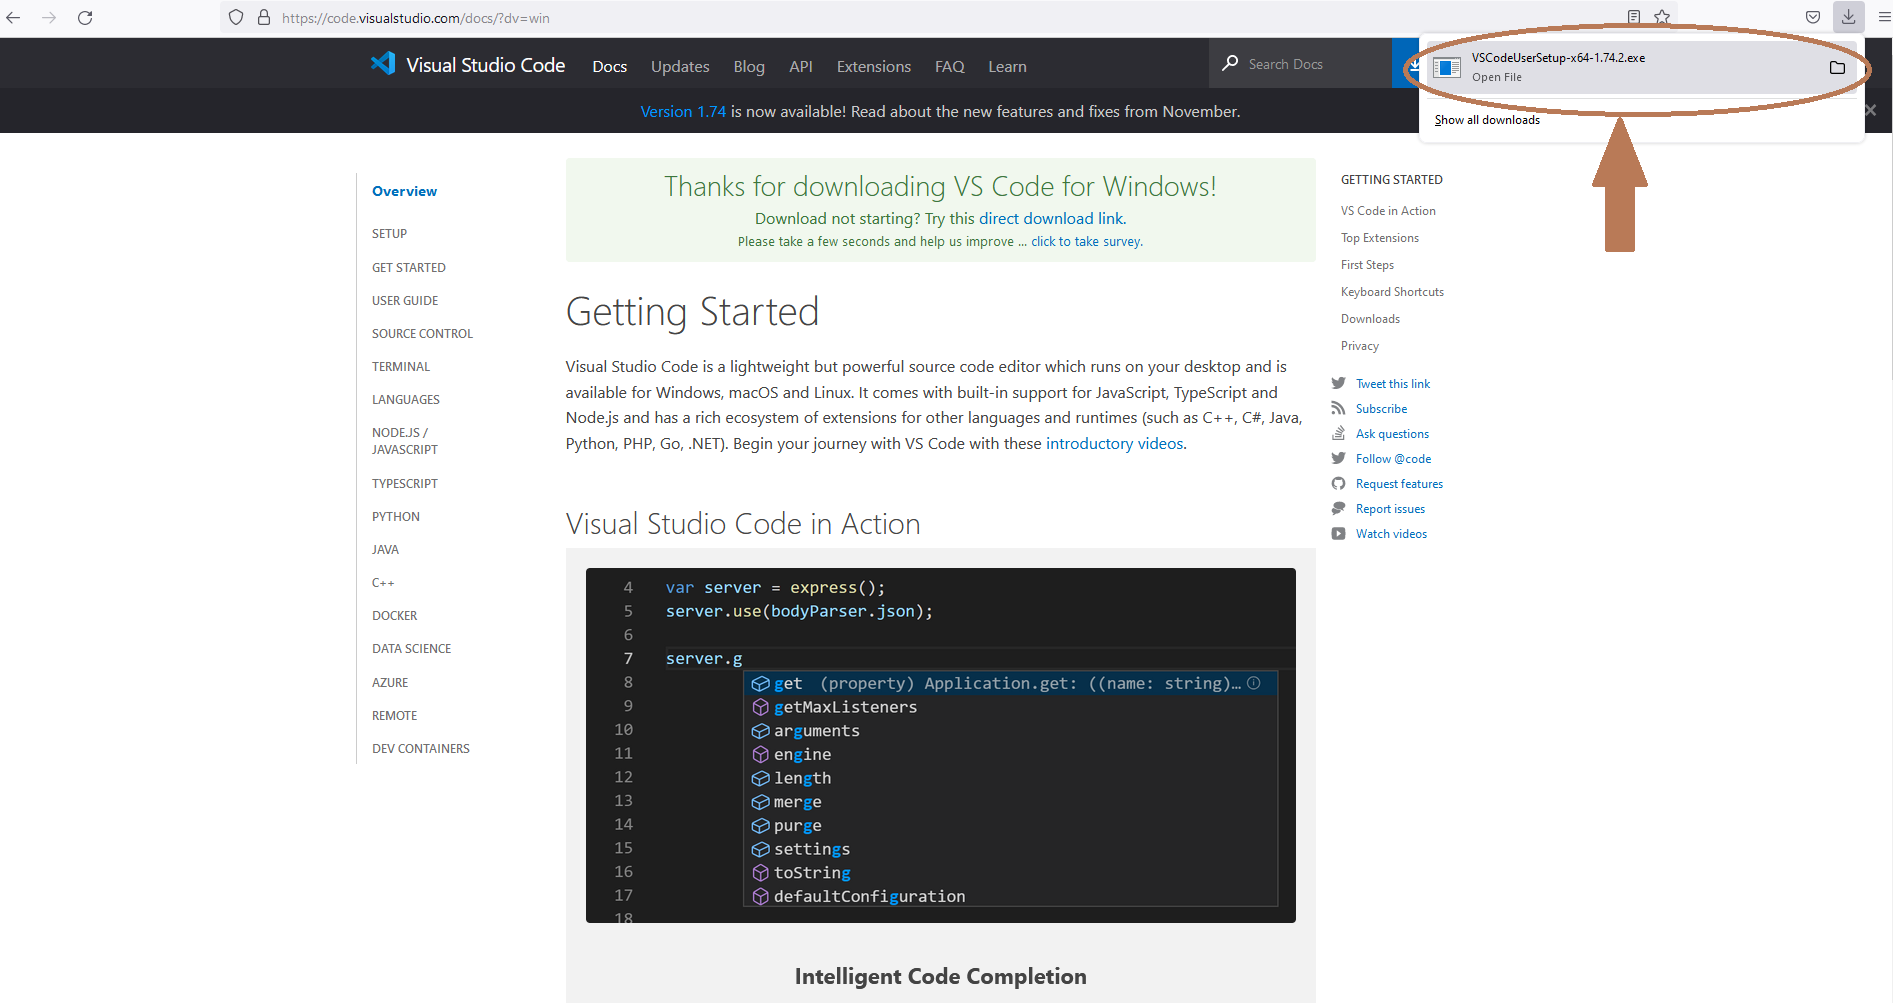This screenshot has height=1003, width=1893.
Task: Click the address bar URL
Action: point(415,18)
